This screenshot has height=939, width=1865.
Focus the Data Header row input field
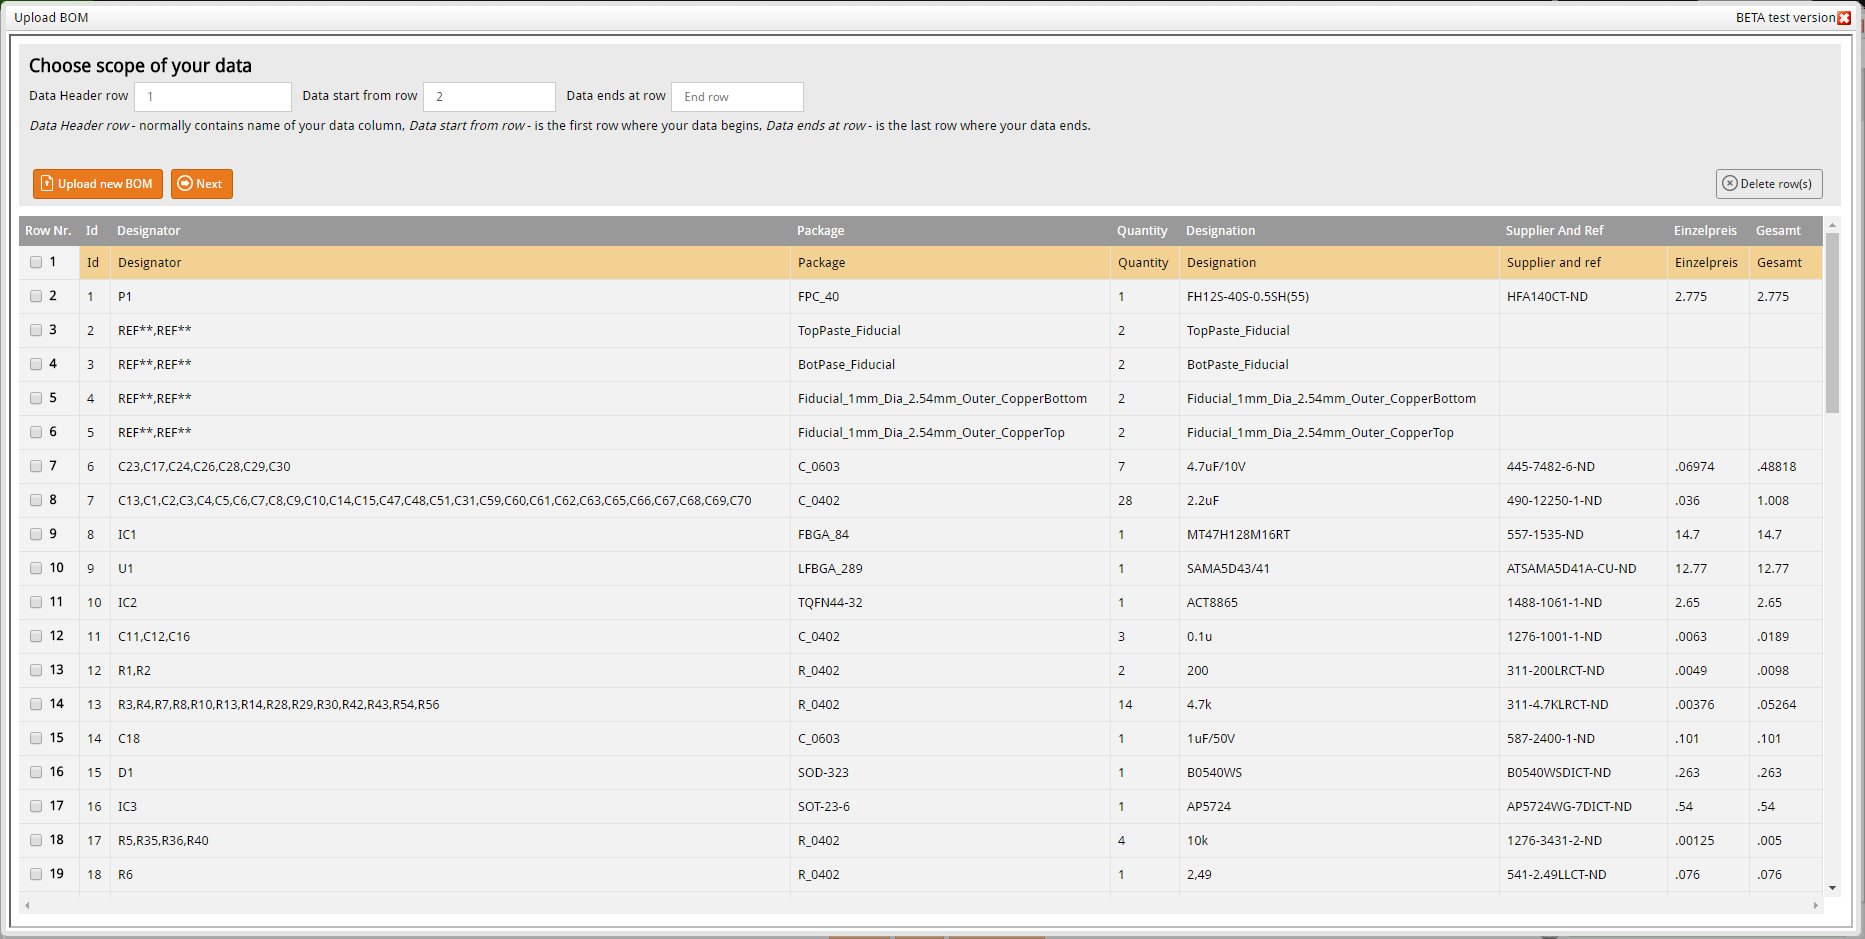coord(213,97)
